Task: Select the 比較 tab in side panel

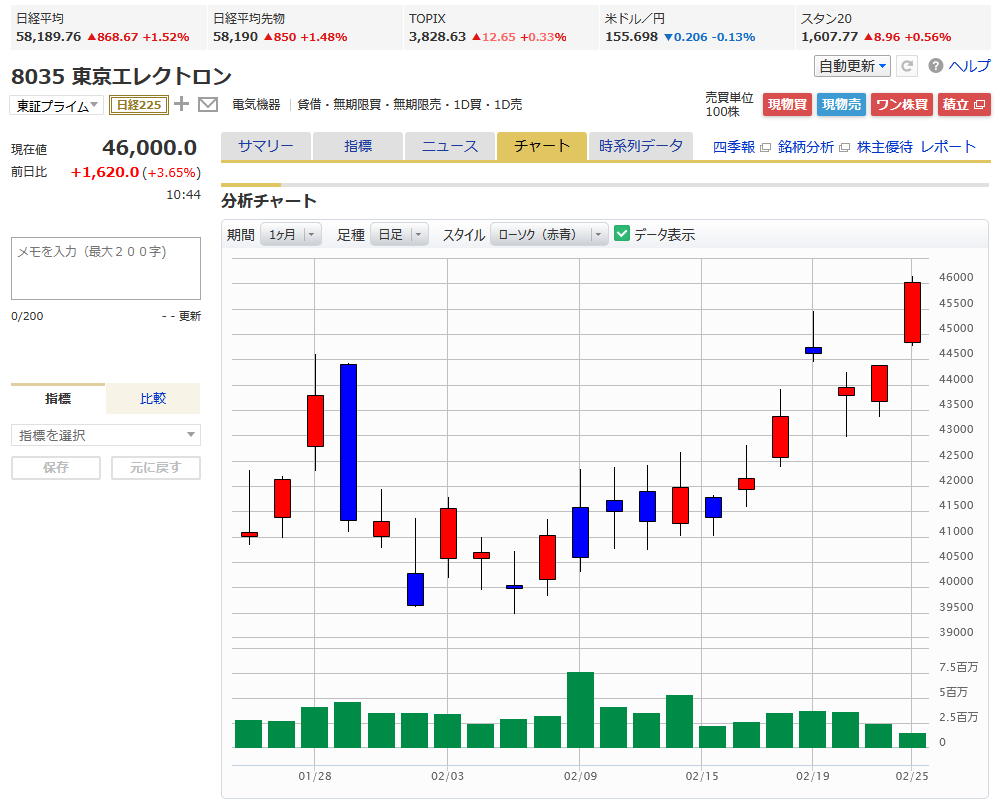Action: 153,398
